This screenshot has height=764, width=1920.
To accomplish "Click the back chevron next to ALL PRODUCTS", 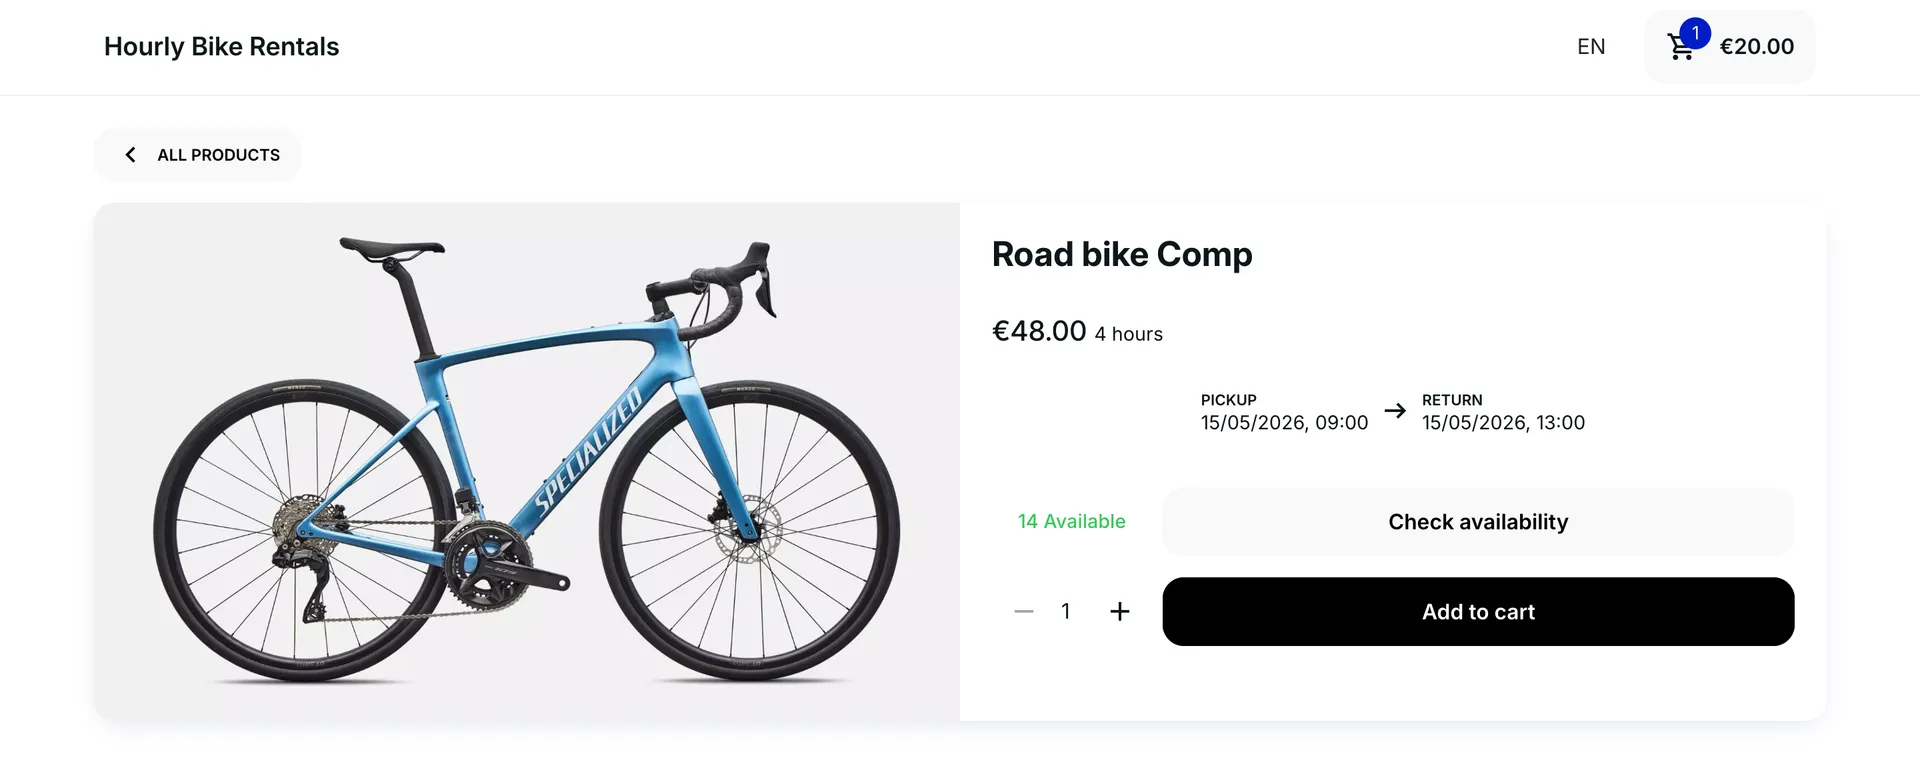I will click(130, 154).
